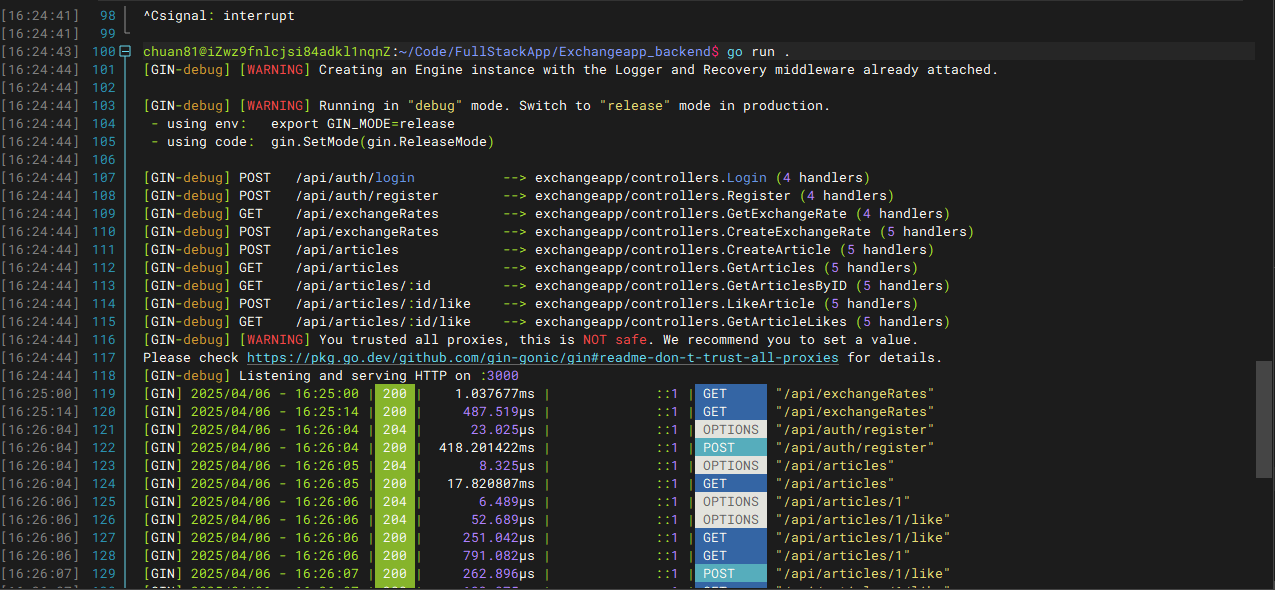Click the timestamp "[16:25:14]"
The width and height of the screenshot is (1275, 590).
click(x=40, y=412)
